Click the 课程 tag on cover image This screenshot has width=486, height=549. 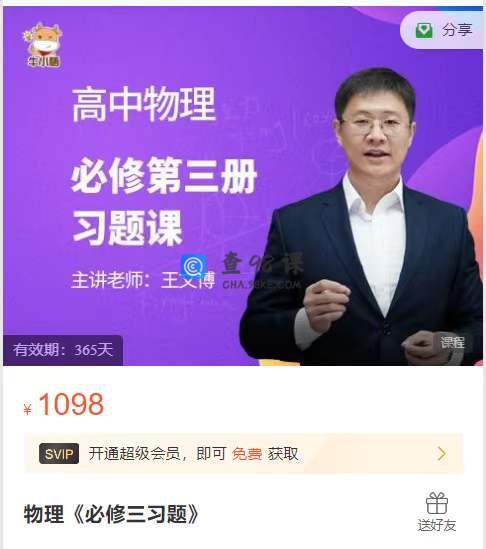pyautogui.click(x=452, y=342)
